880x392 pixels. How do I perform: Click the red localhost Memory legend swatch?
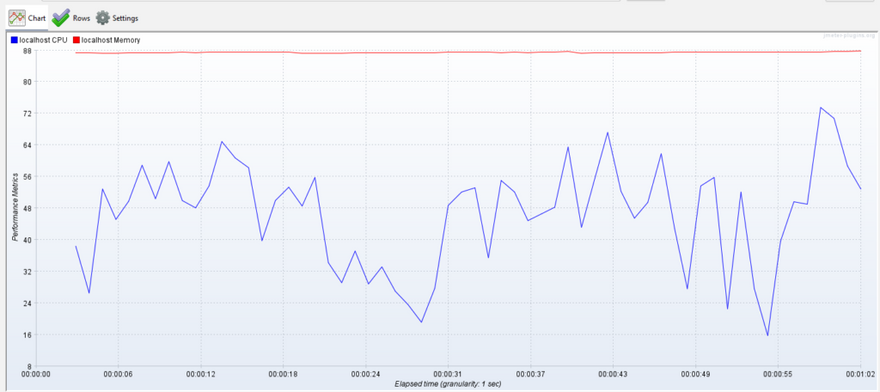point(76,40)
